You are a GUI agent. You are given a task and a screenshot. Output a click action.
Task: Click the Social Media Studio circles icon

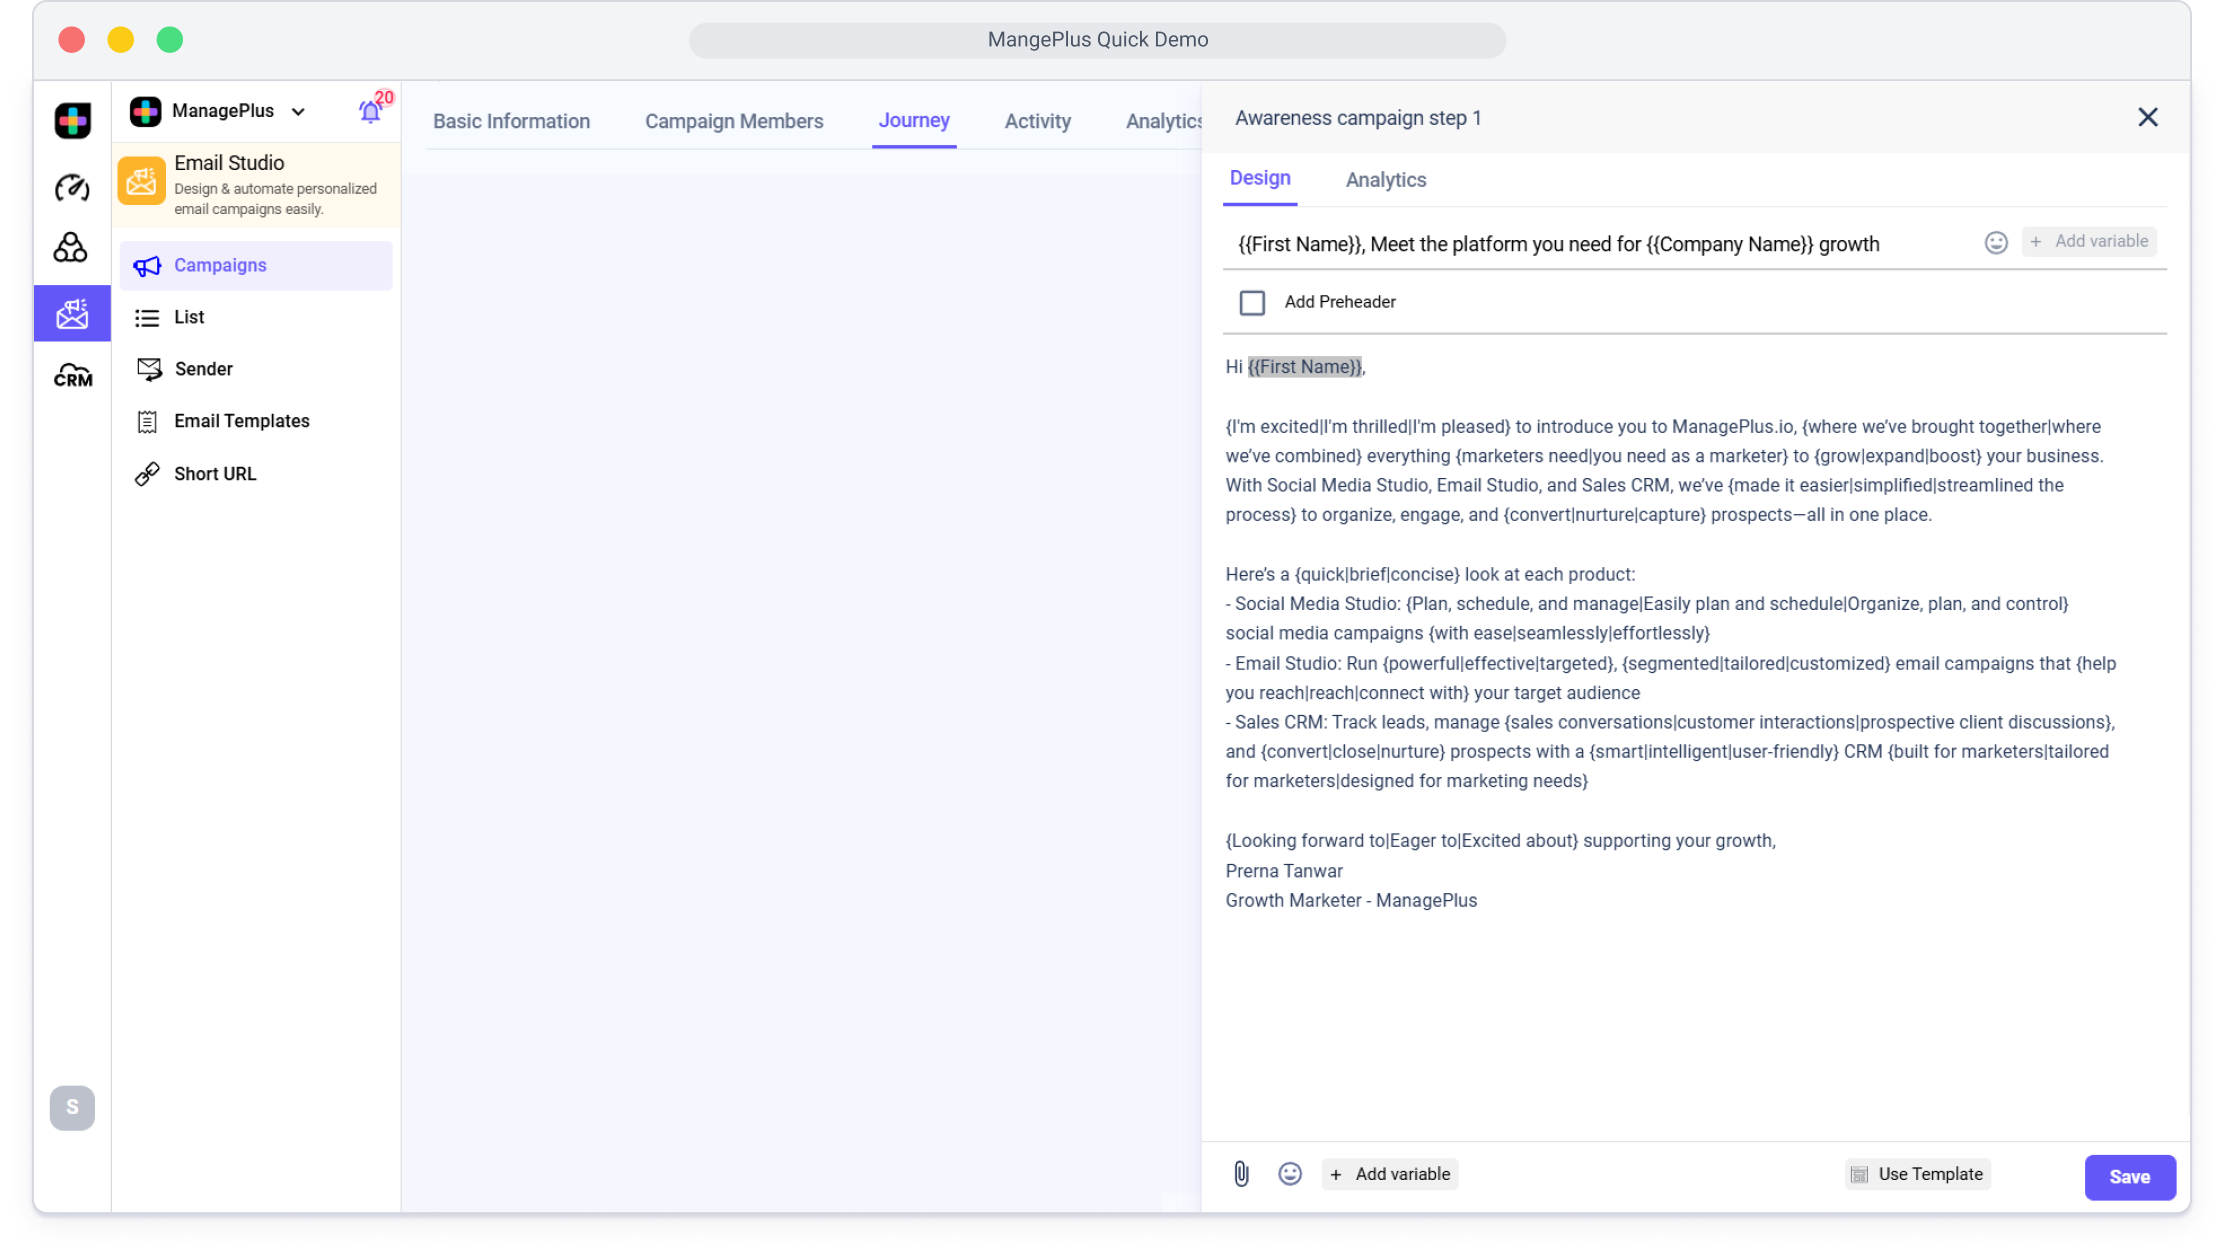coord(70,247)
